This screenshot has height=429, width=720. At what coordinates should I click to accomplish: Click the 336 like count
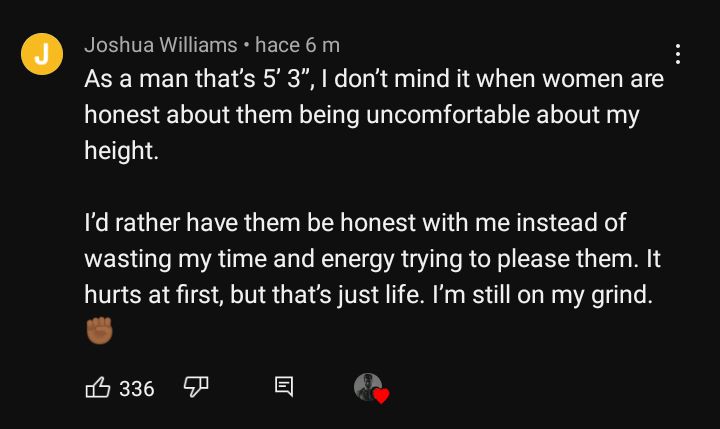click(x=137, y=389)
